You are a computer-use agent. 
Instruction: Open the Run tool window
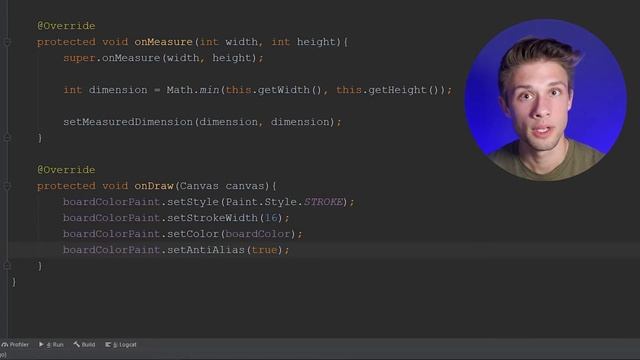pyautogui.click(x=51, y=344)
